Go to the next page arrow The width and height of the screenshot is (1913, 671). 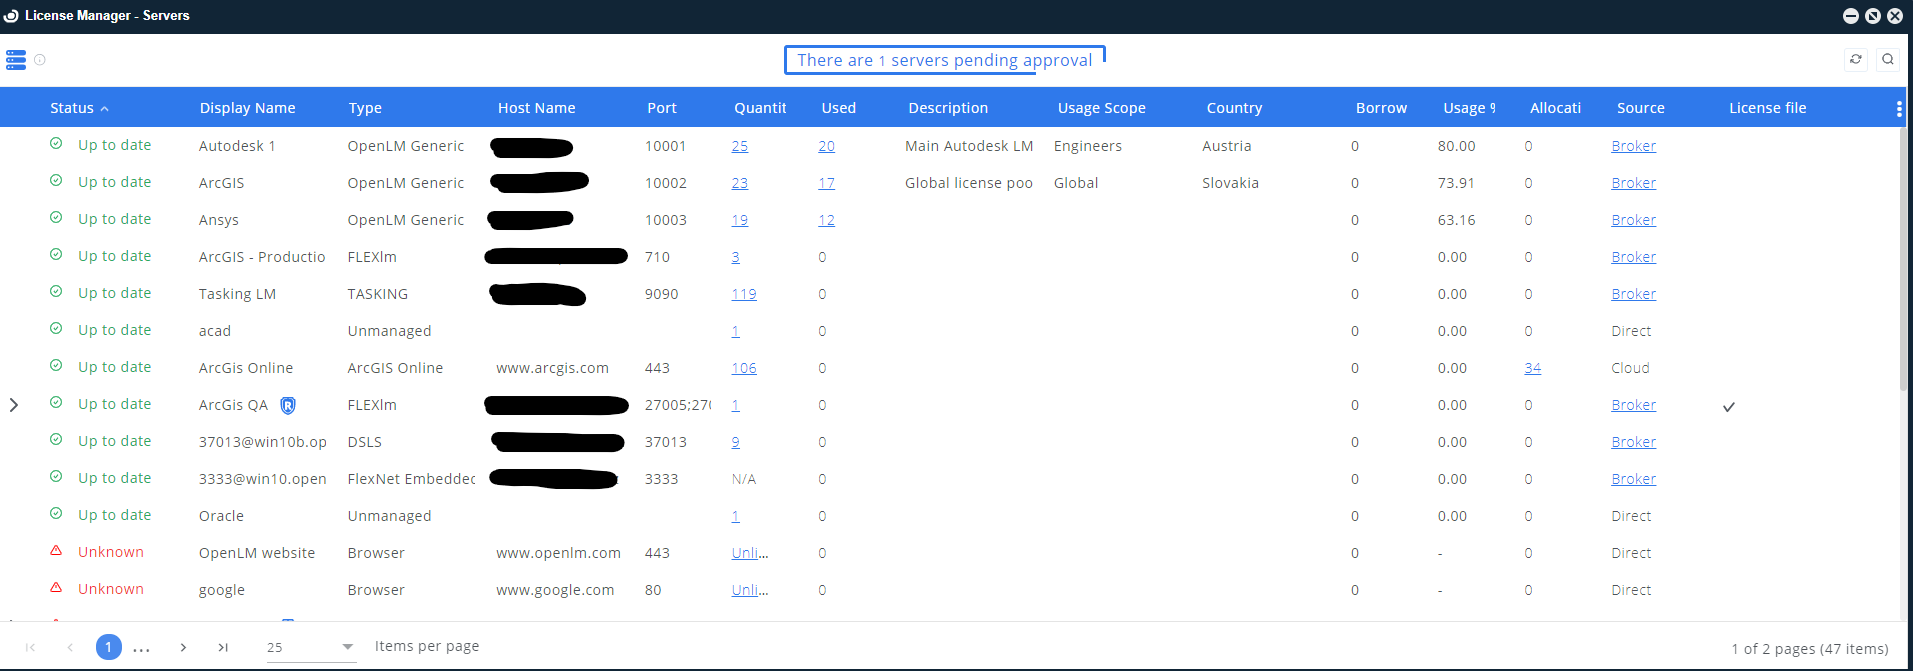183,647
